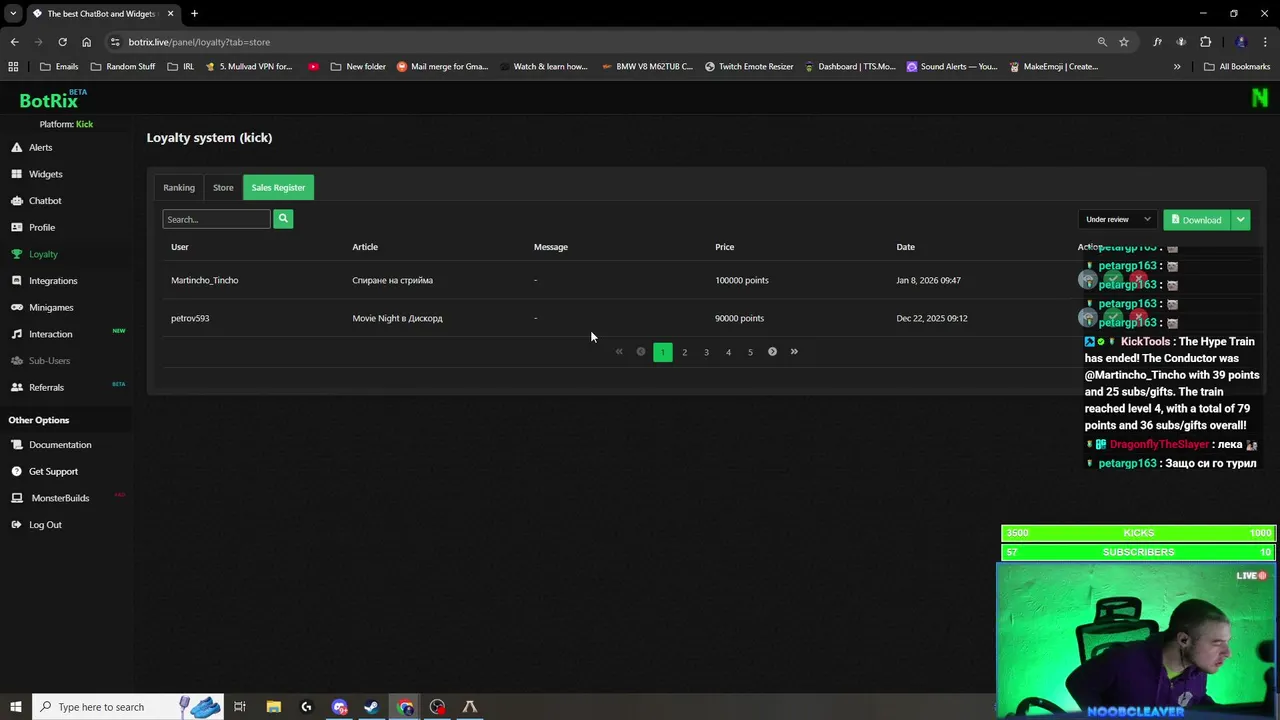This screenshot has height=720, width=1280.
Task: Open the Sound Alerts bookmark
Action: (952, 67)
